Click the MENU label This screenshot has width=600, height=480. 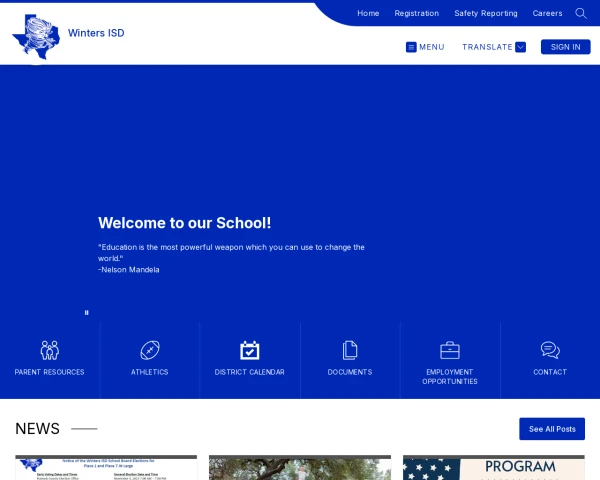click(x=432, y=47)
